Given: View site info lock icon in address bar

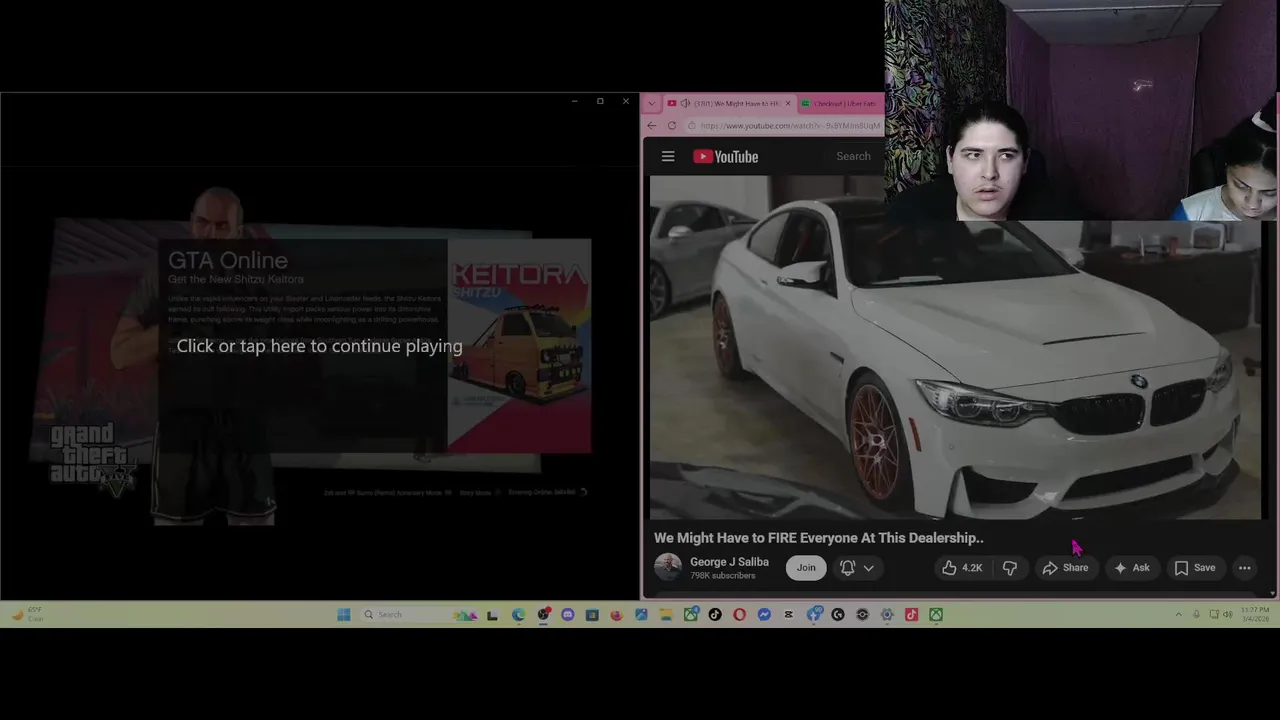Looking at the screenshot, I should point(691,125).
